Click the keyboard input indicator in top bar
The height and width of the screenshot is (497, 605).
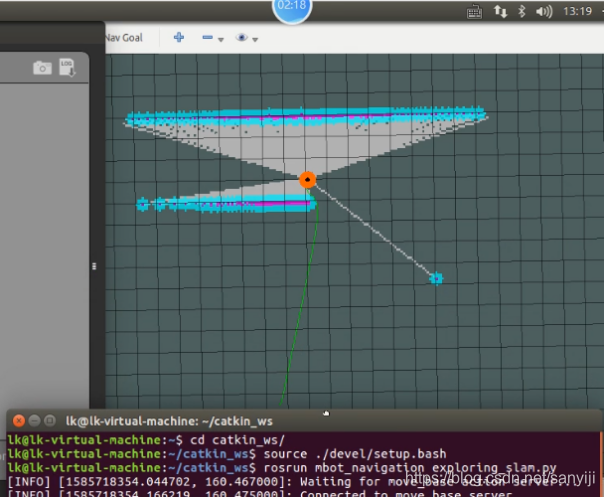[474, 12]
